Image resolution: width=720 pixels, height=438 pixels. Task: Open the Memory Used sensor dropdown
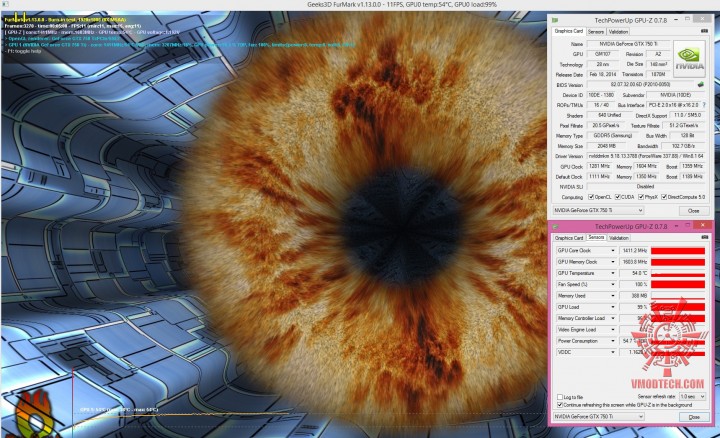pyautogui.click(x=613, y=296)
